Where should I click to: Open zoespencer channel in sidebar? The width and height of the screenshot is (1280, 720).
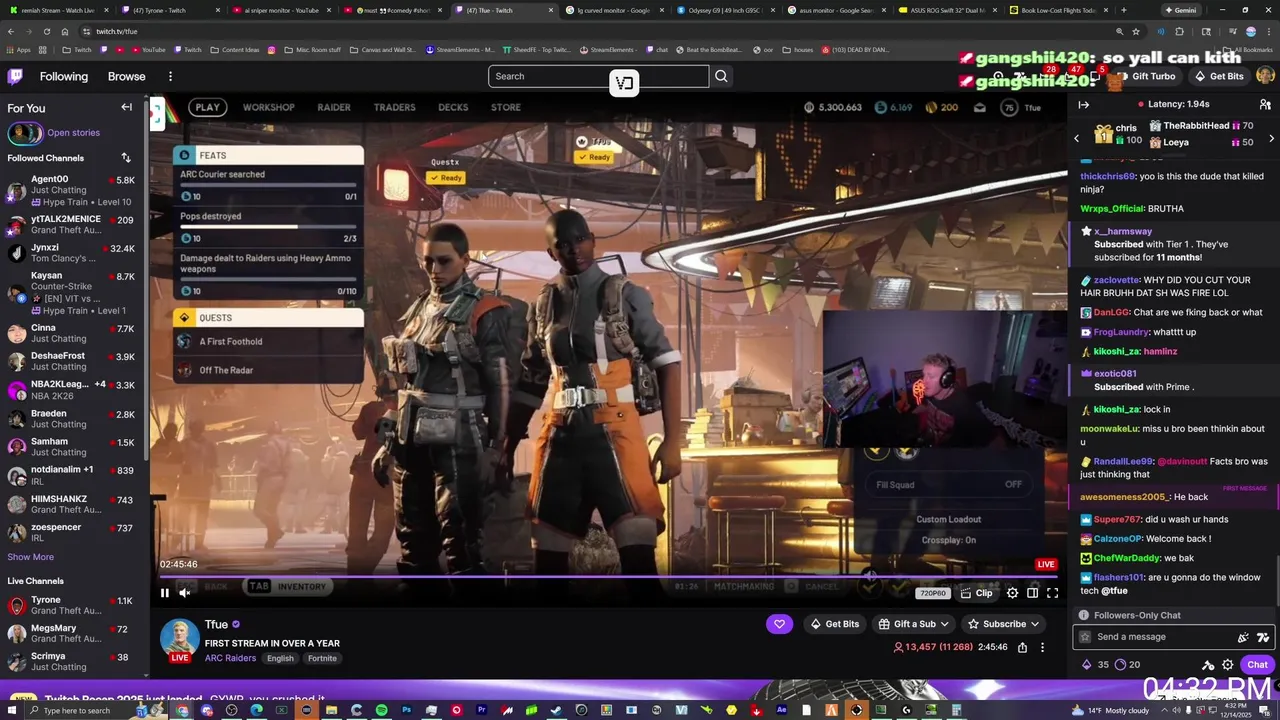(x=72, y=533)
